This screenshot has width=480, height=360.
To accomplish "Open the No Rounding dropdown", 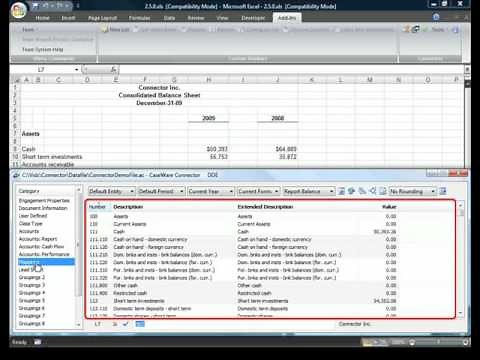I will pyautogui.click(x=412, y=191).
